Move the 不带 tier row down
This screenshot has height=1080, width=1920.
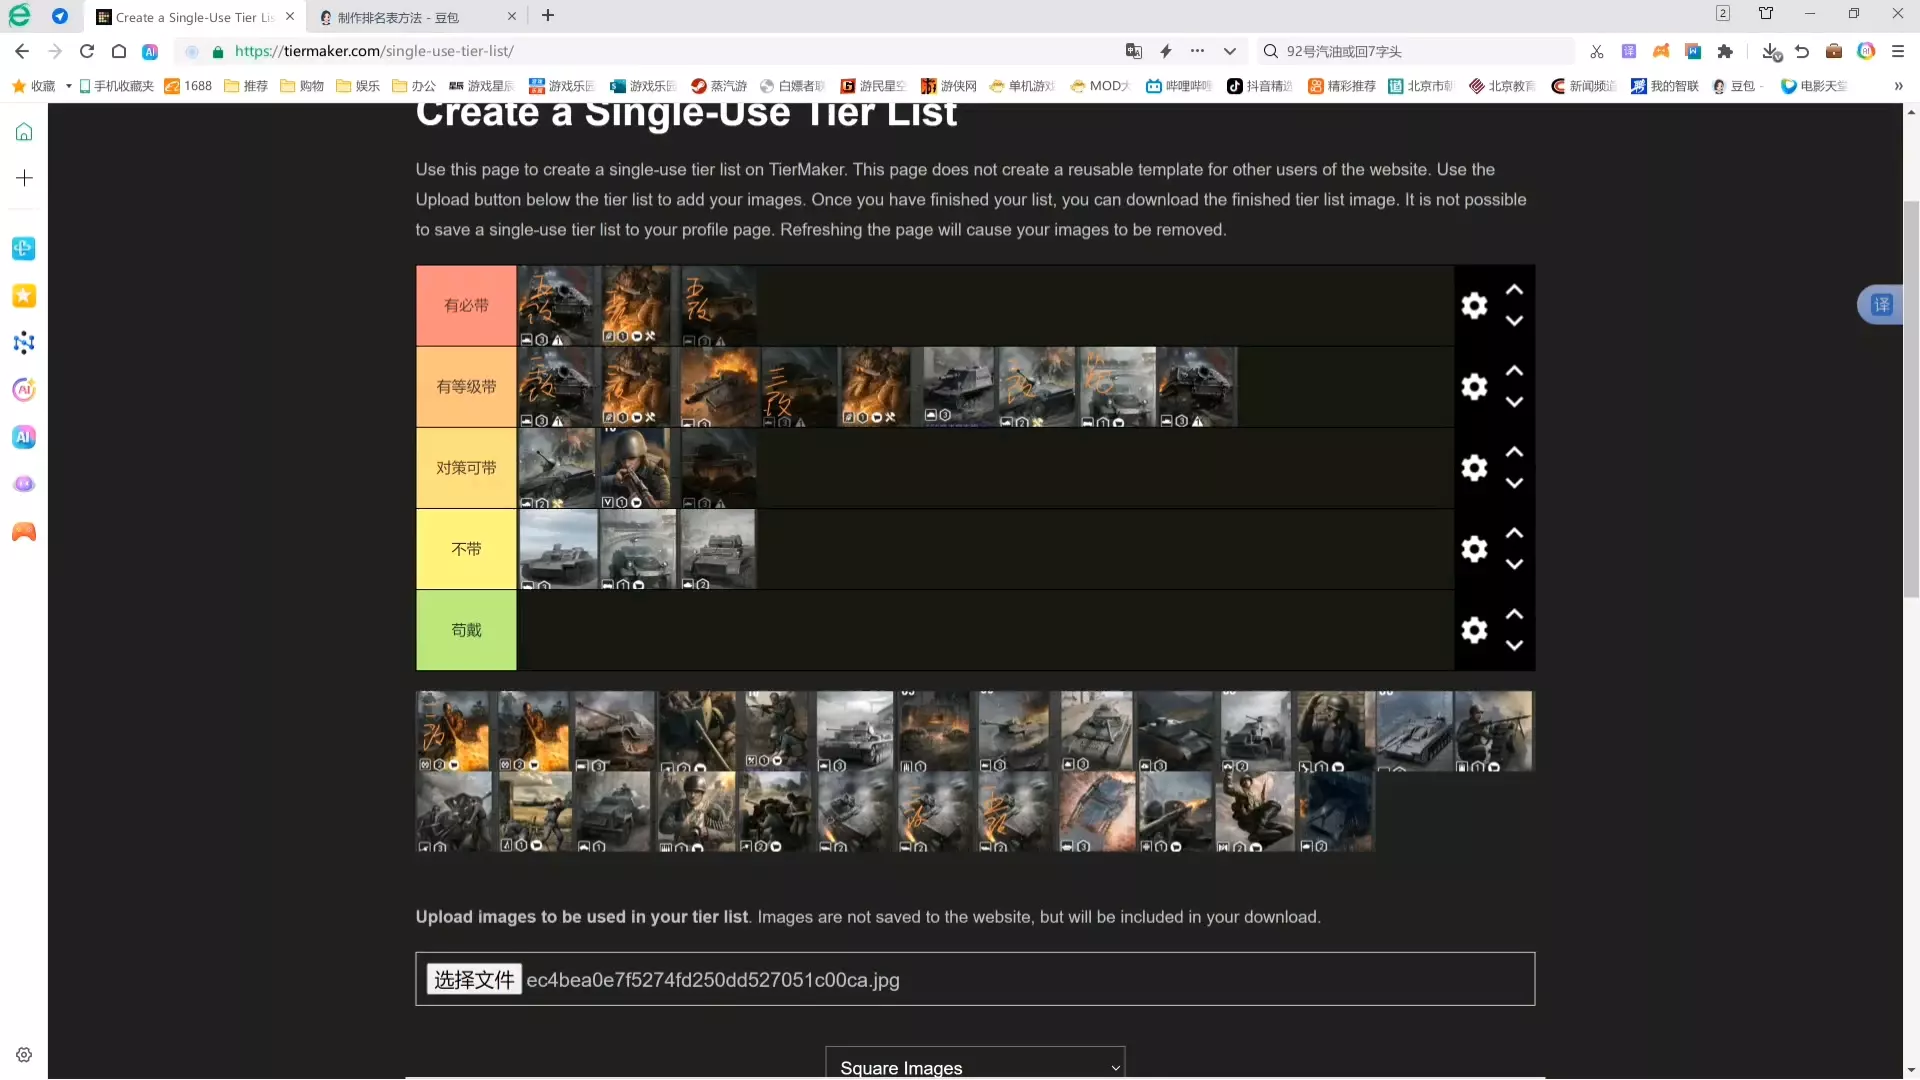(x=1514, y=564)
